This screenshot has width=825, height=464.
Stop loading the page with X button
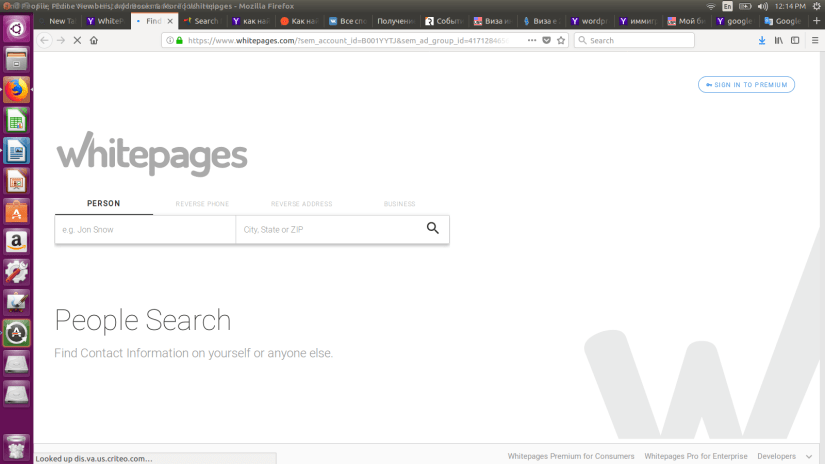point(77,41)
